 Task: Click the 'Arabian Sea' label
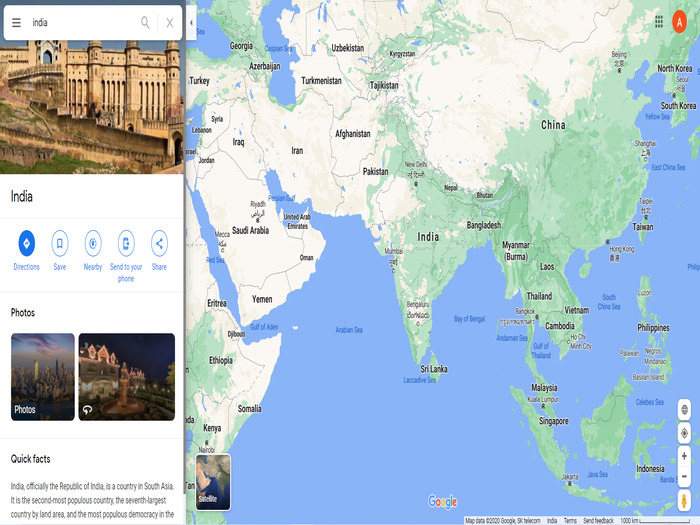[x=349, y=330]
